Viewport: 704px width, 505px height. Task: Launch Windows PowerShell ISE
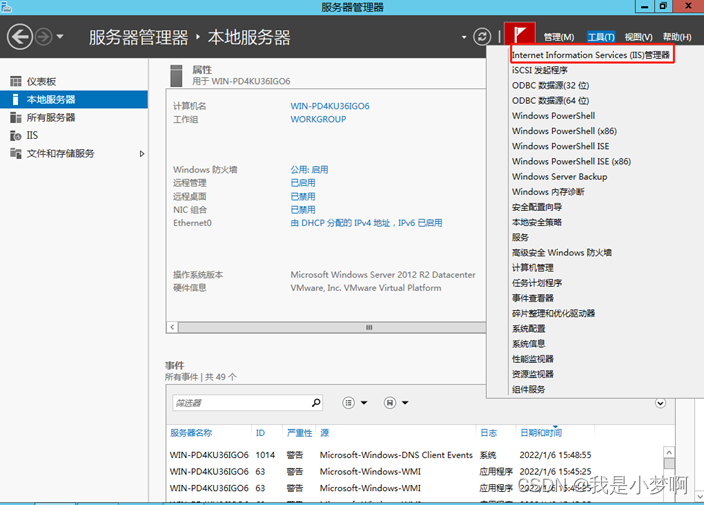point(560,146)
